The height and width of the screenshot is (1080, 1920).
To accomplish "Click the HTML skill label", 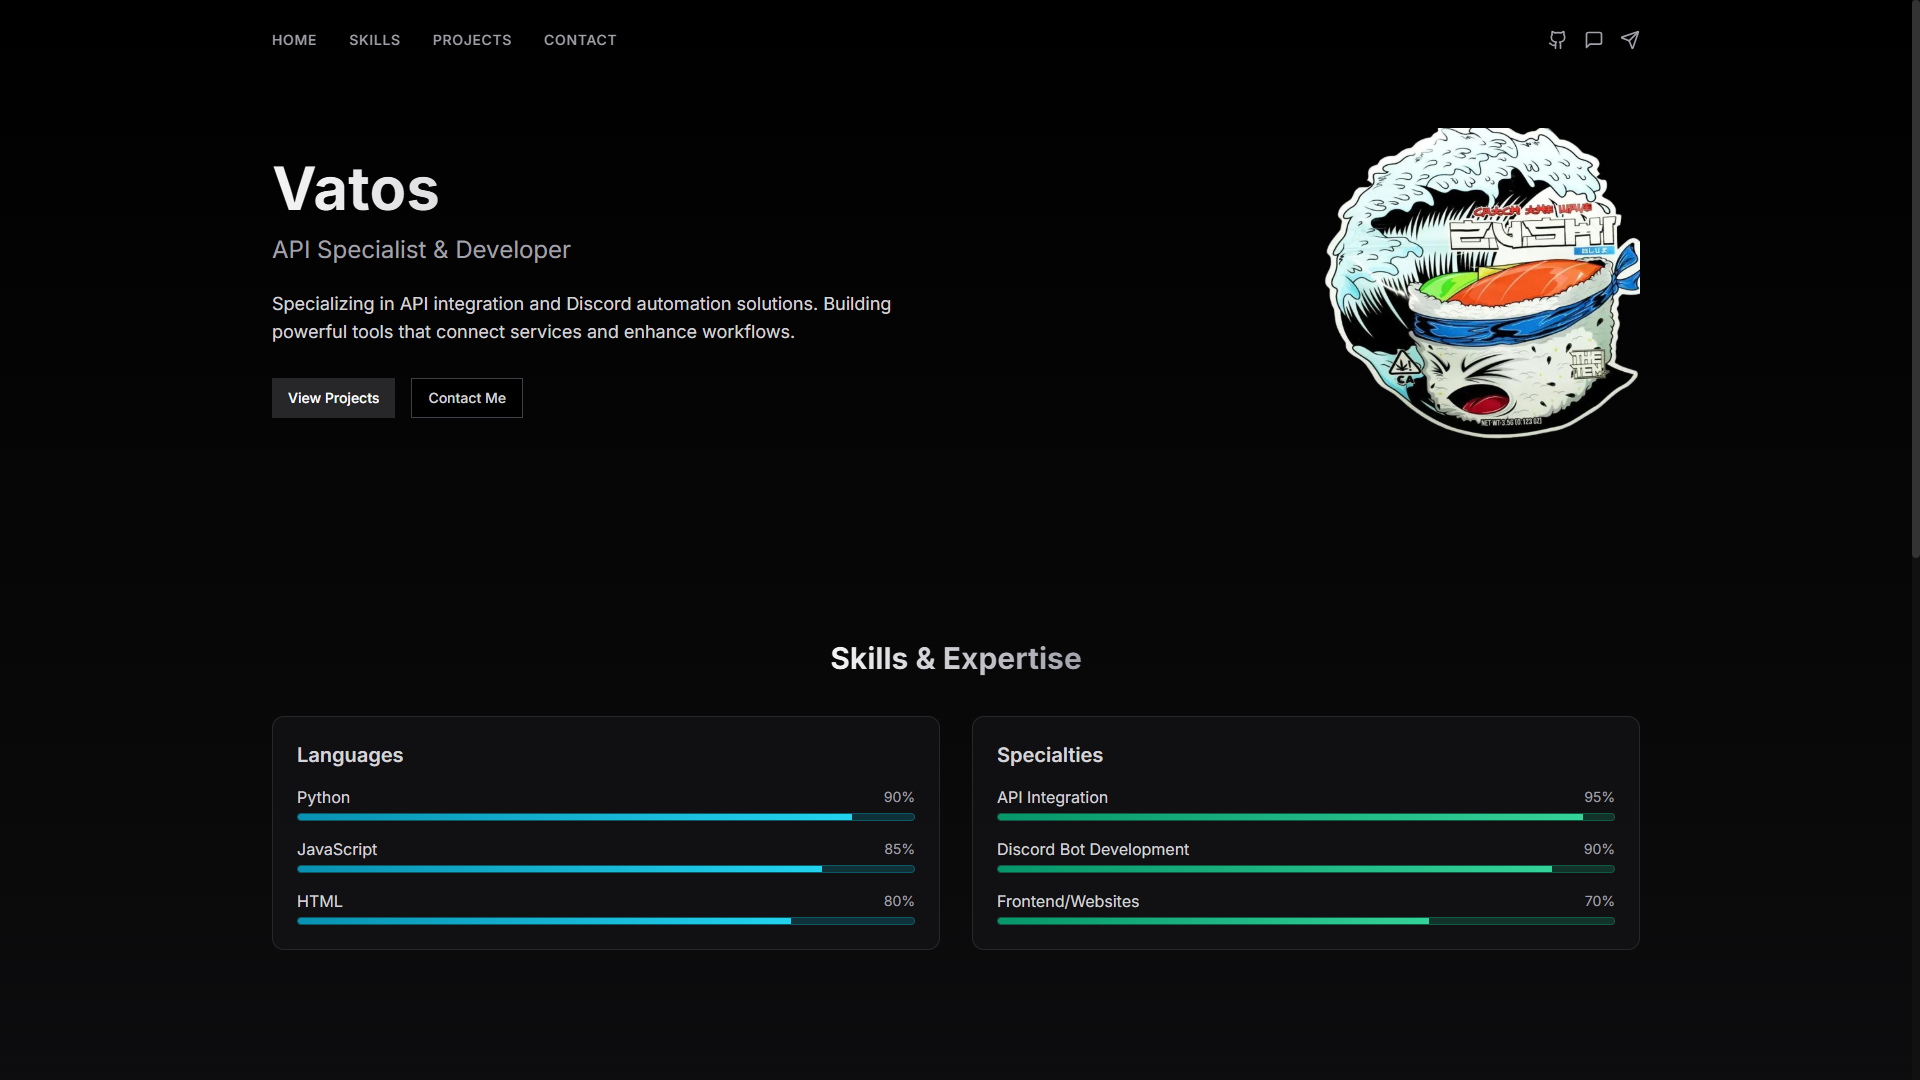I will coord(320,901).
